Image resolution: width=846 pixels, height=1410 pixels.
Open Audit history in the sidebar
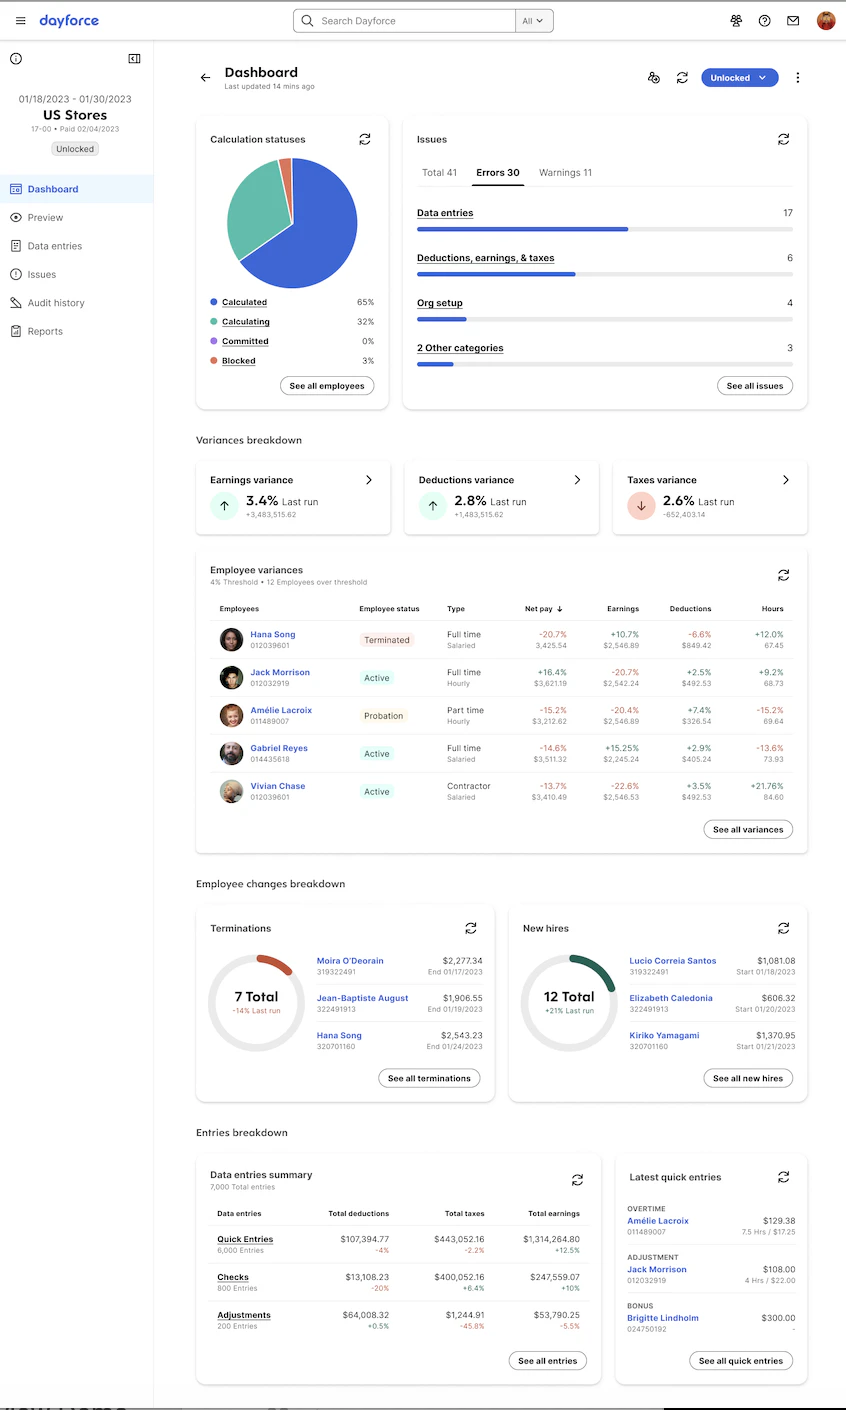tap(56, 303)
